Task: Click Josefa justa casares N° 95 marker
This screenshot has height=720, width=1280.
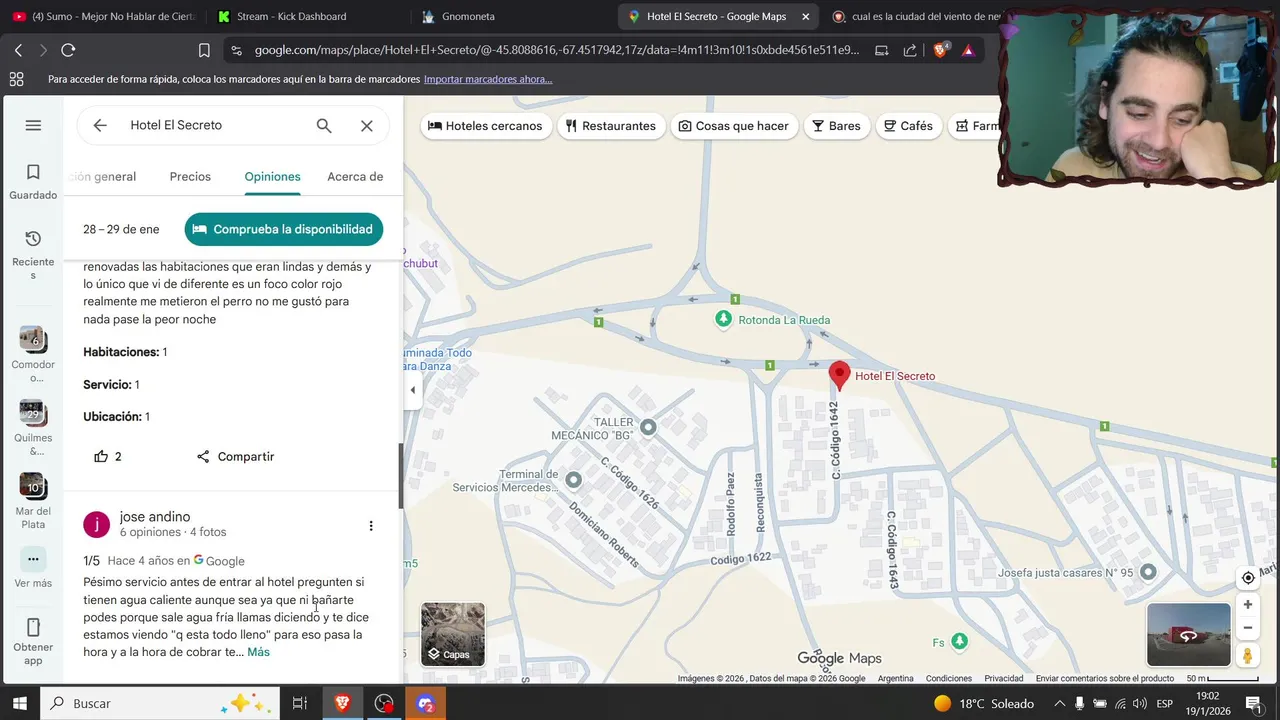Action: tap(1148, 572)
